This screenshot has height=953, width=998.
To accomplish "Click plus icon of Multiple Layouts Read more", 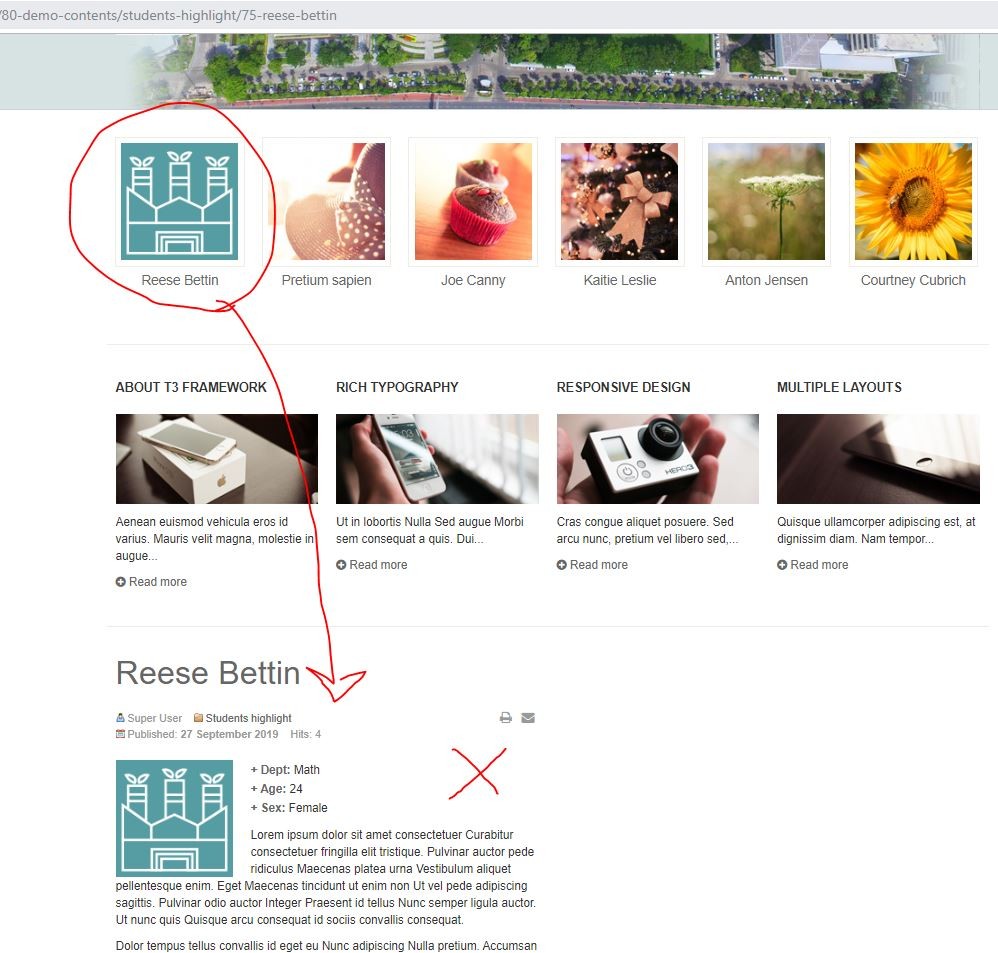I will click(782, 565).
